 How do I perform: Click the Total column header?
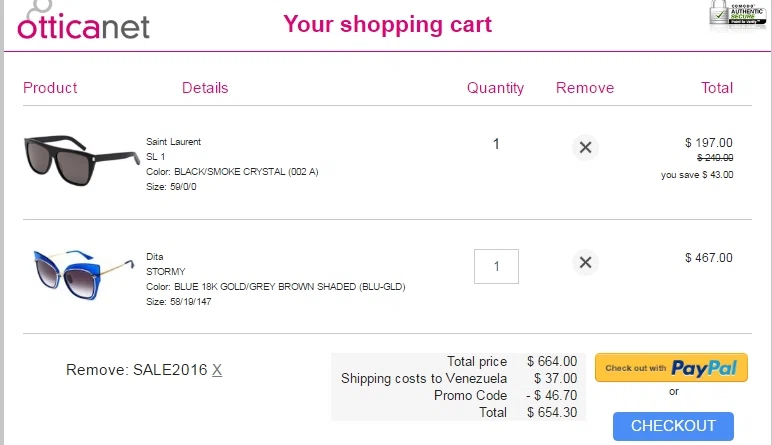pyautogui.click(x=717, y=88)
